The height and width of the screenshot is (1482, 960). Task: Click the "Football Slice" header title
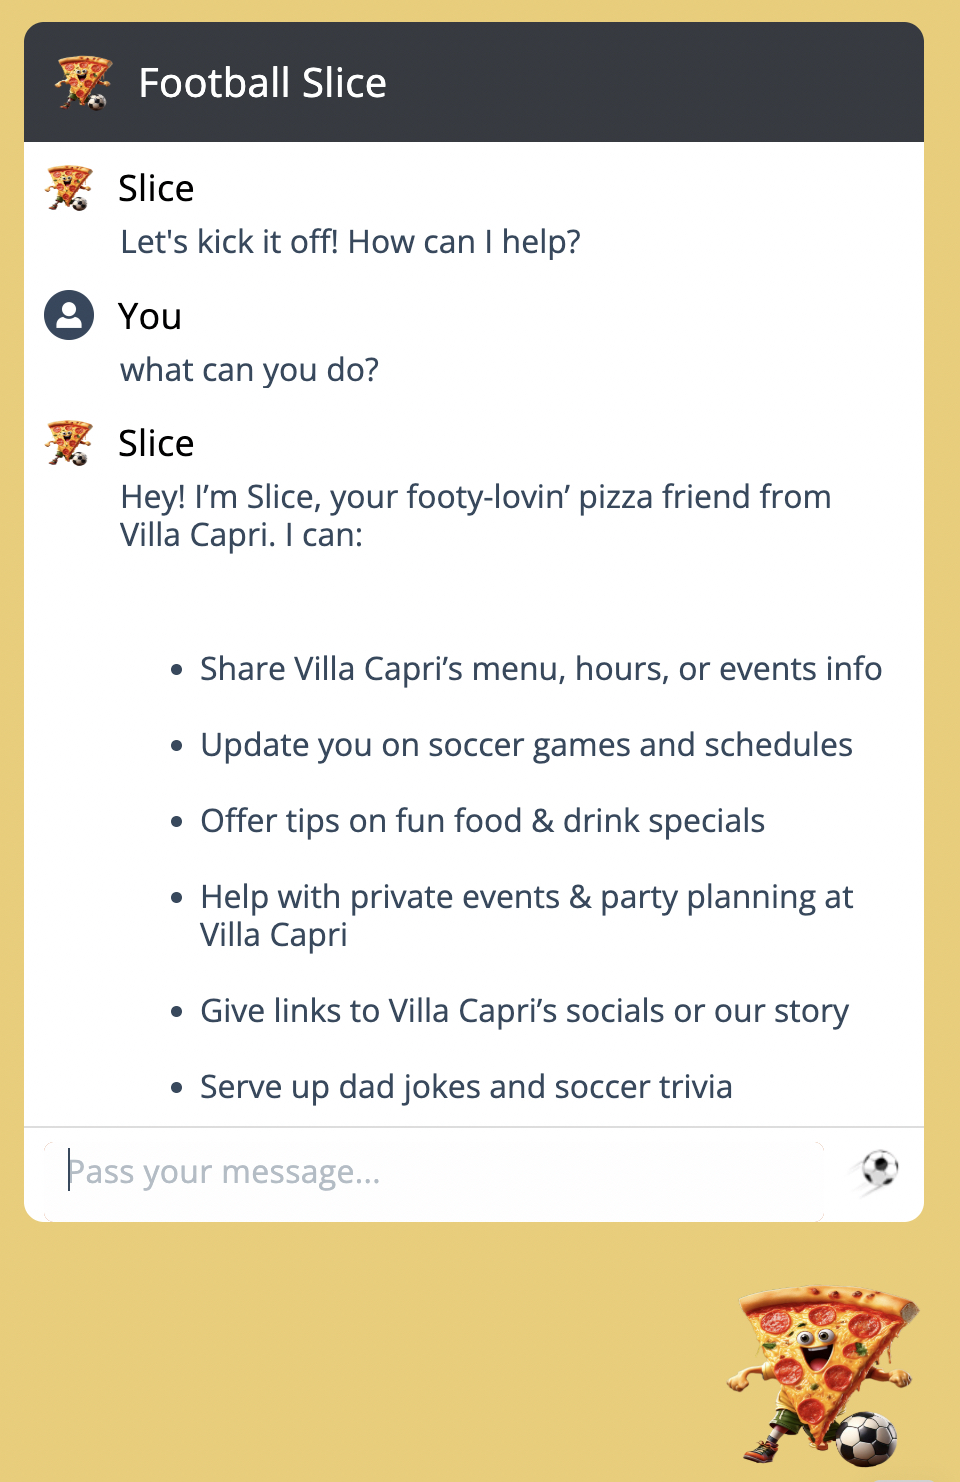pyautogui.click(x=262, y=83)
